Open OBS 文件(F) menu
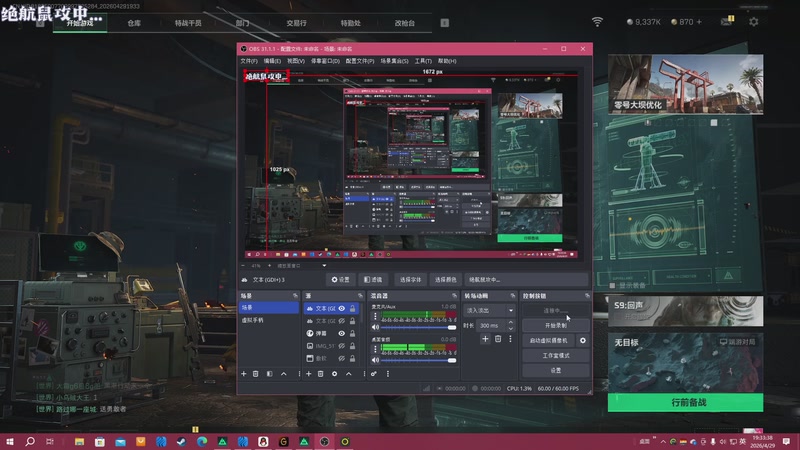 click(249, 61)
